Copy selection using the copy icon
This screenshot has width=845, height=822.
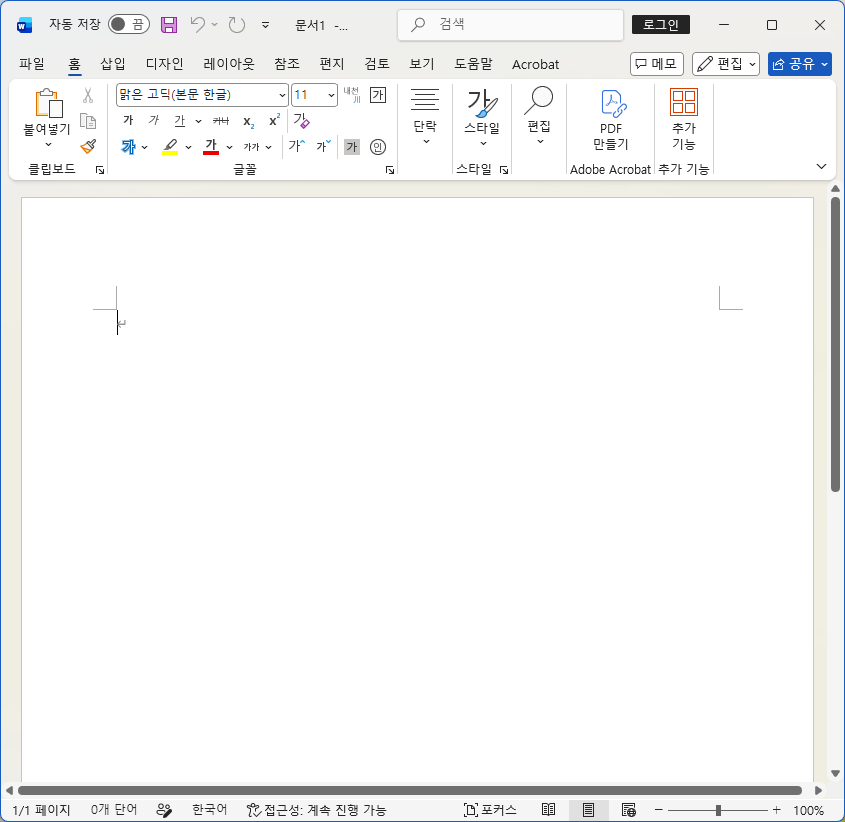[x=88, y=121]
